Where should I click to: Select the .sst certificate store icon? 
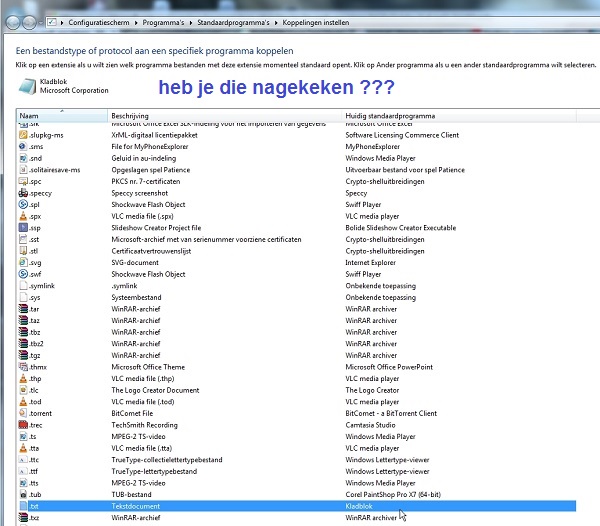23,239
